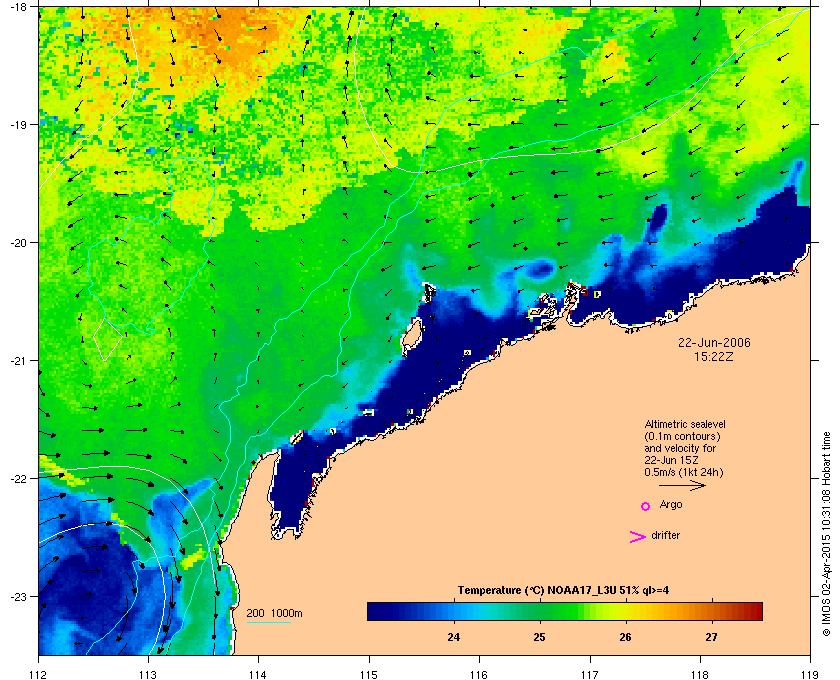Click the magenta Argo circle legend symbol

646,506
